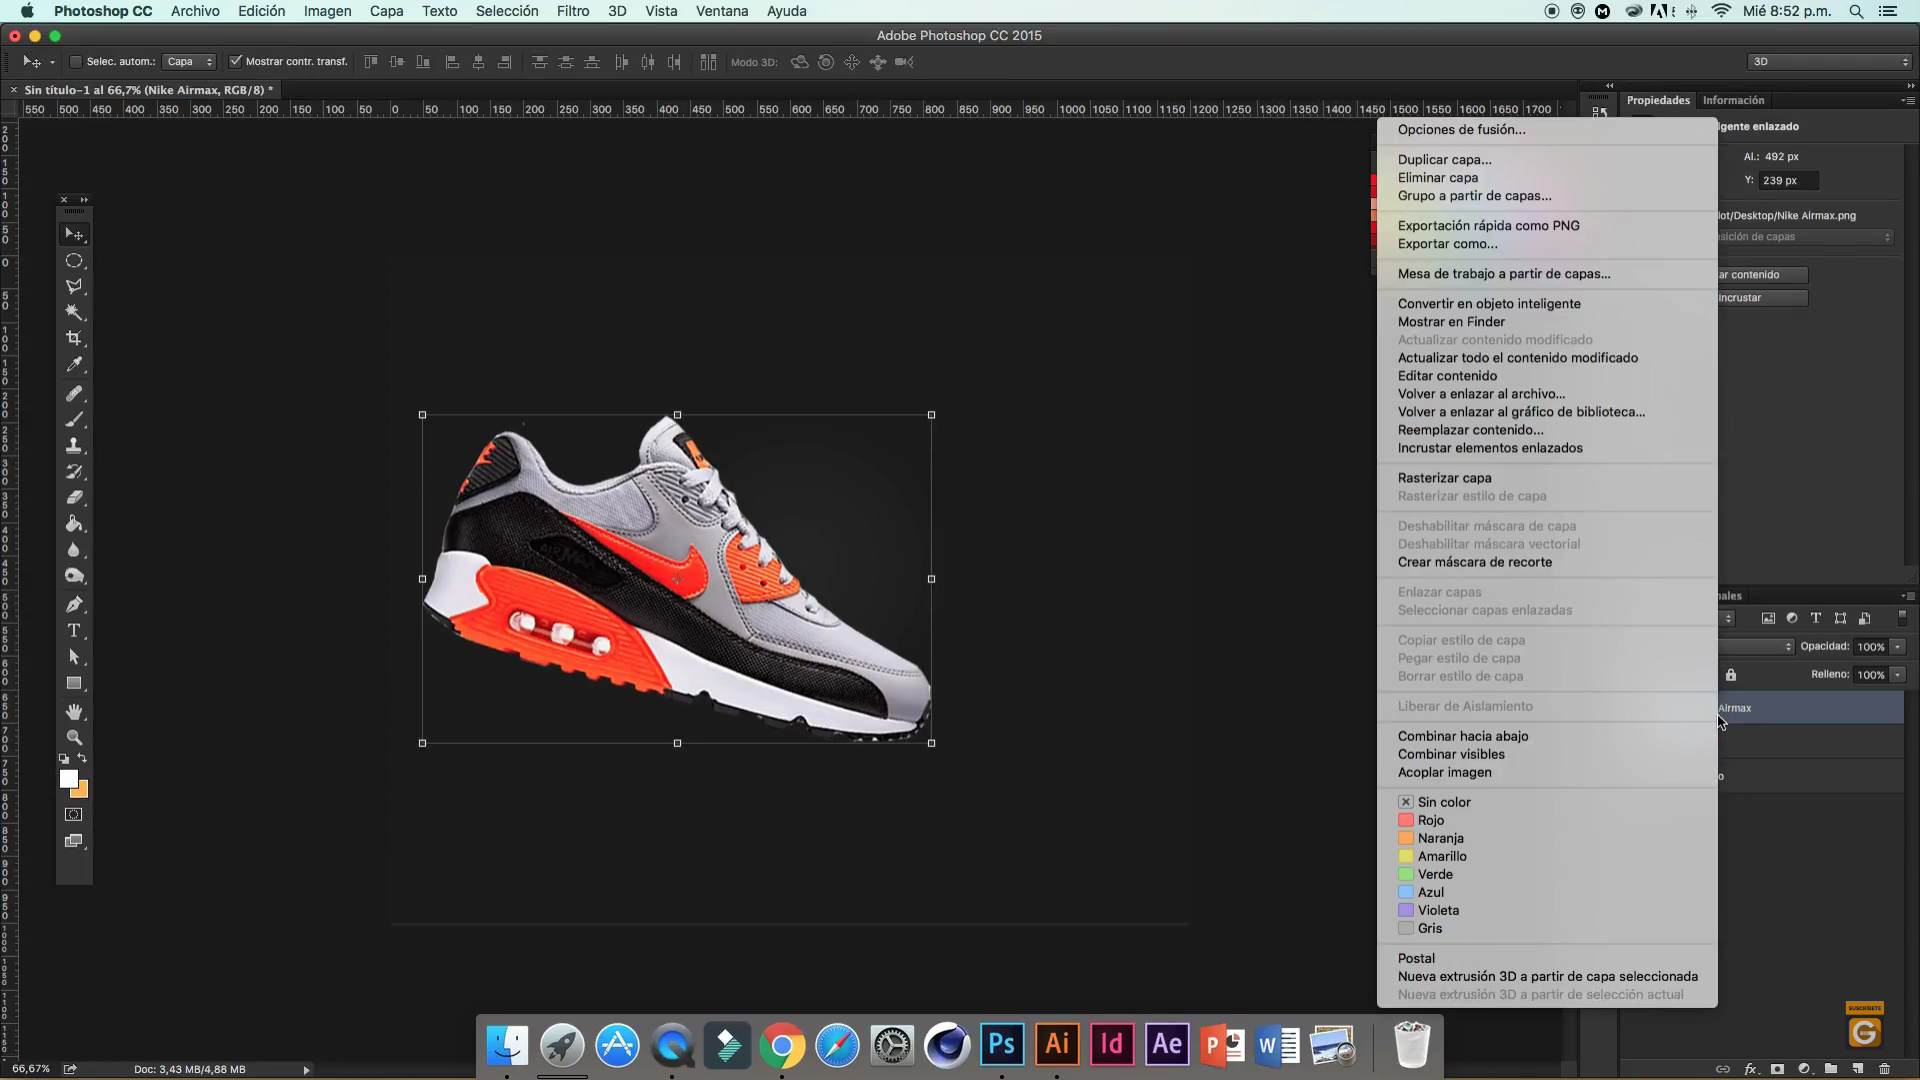Click the foreground color swatch
This screenshot has width=1920, height=1080.
68,779
